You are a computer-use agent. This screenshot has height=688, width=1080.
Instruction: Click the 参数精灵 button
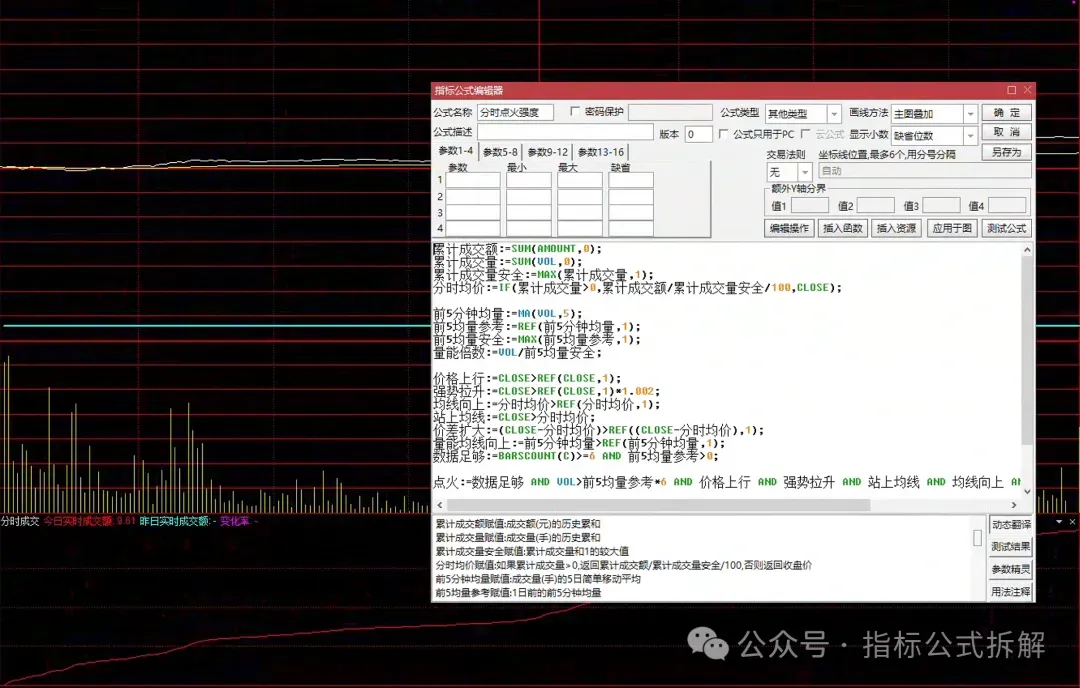[x=1010, y=569]
